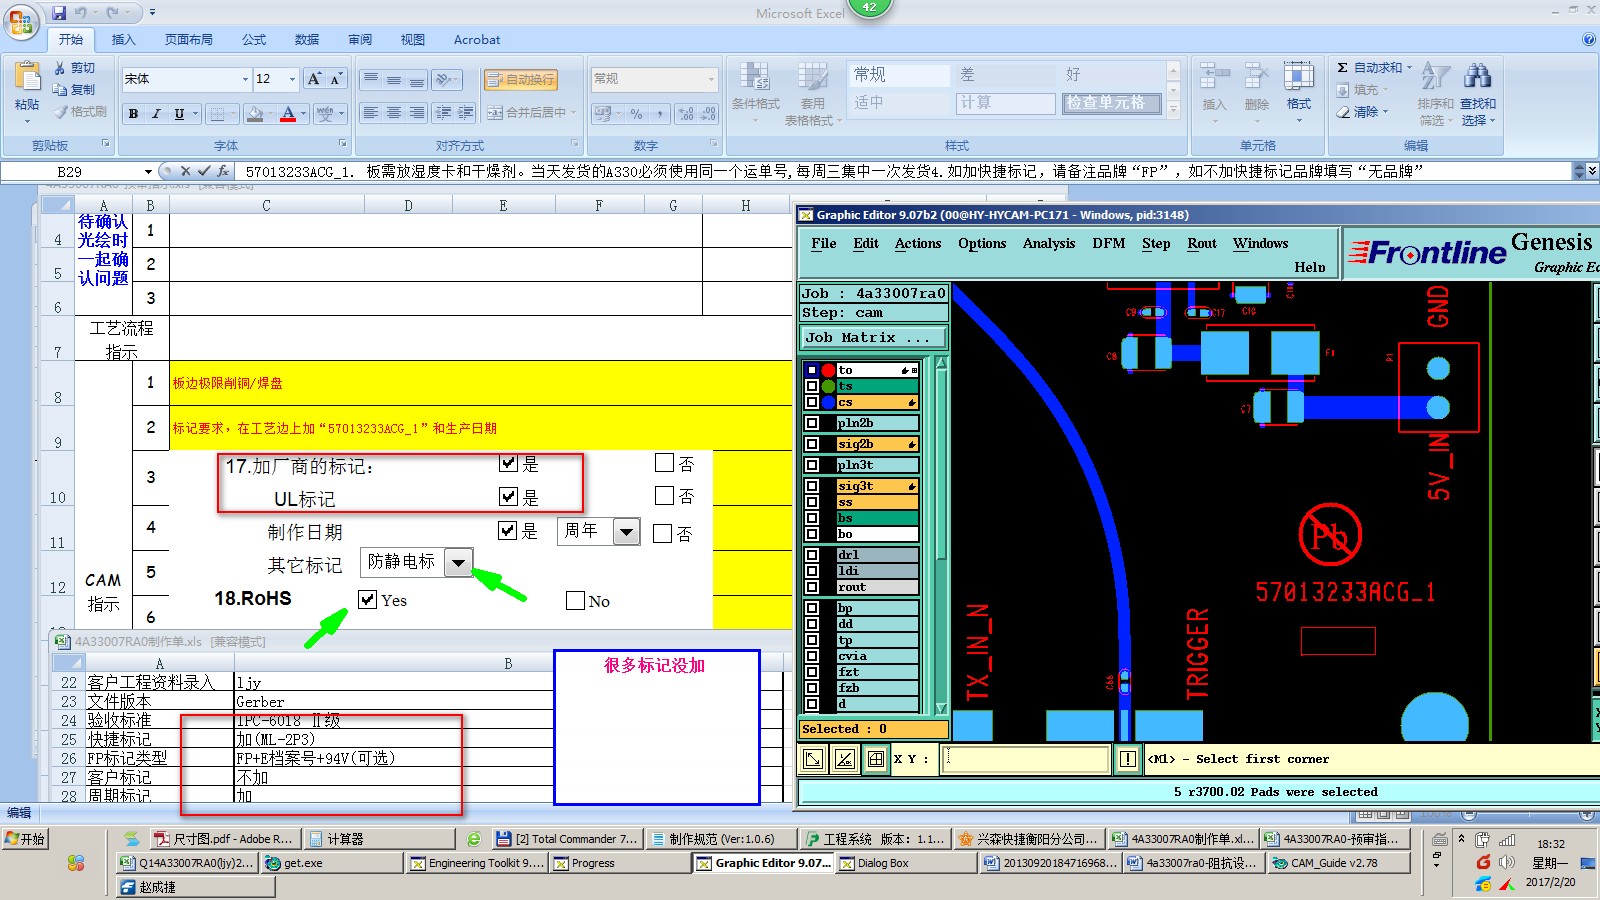
Task: Open the 防静电标 marker dropdown arrow
Action: pyautogui.click(x=458, y=562)
